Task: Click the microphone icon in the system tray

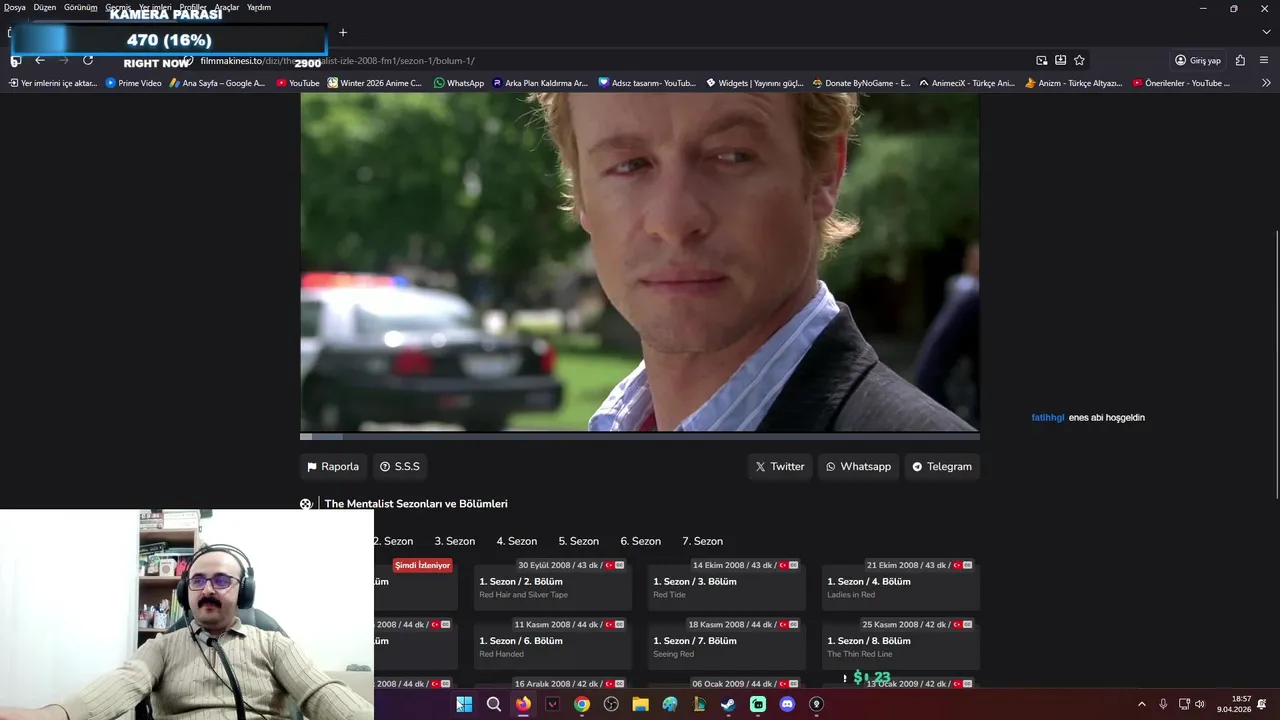Action: click(1163, 704)
